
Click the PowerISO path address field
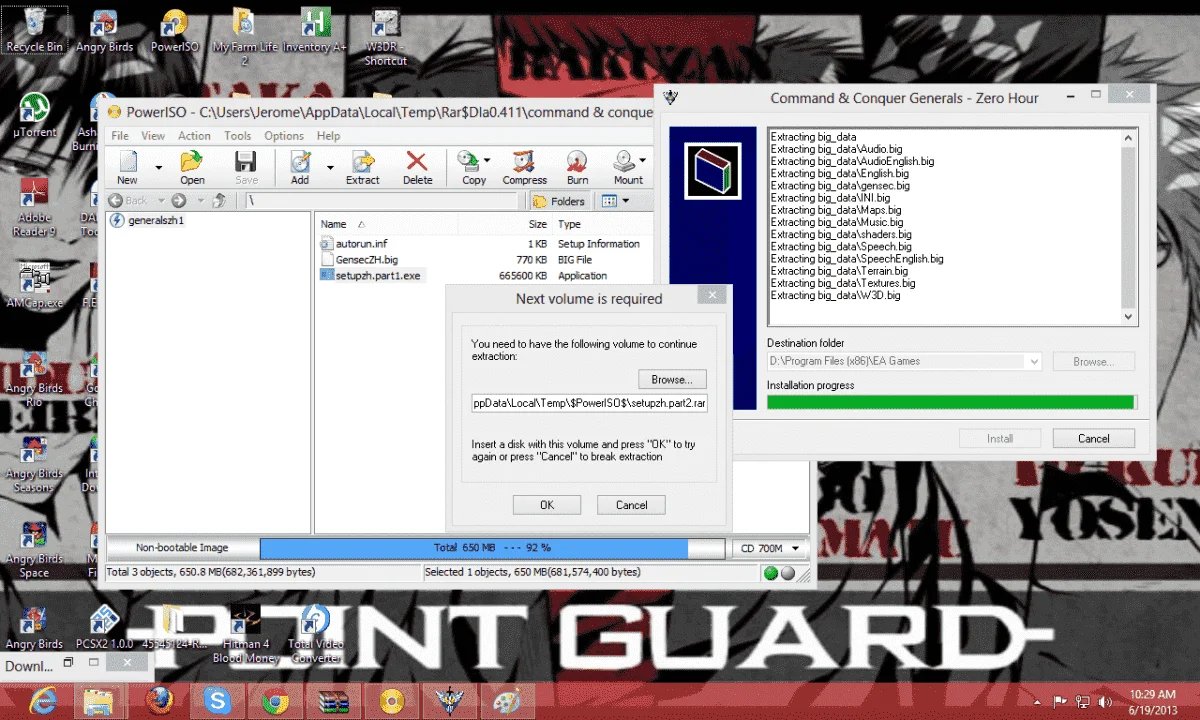[383, 201]
